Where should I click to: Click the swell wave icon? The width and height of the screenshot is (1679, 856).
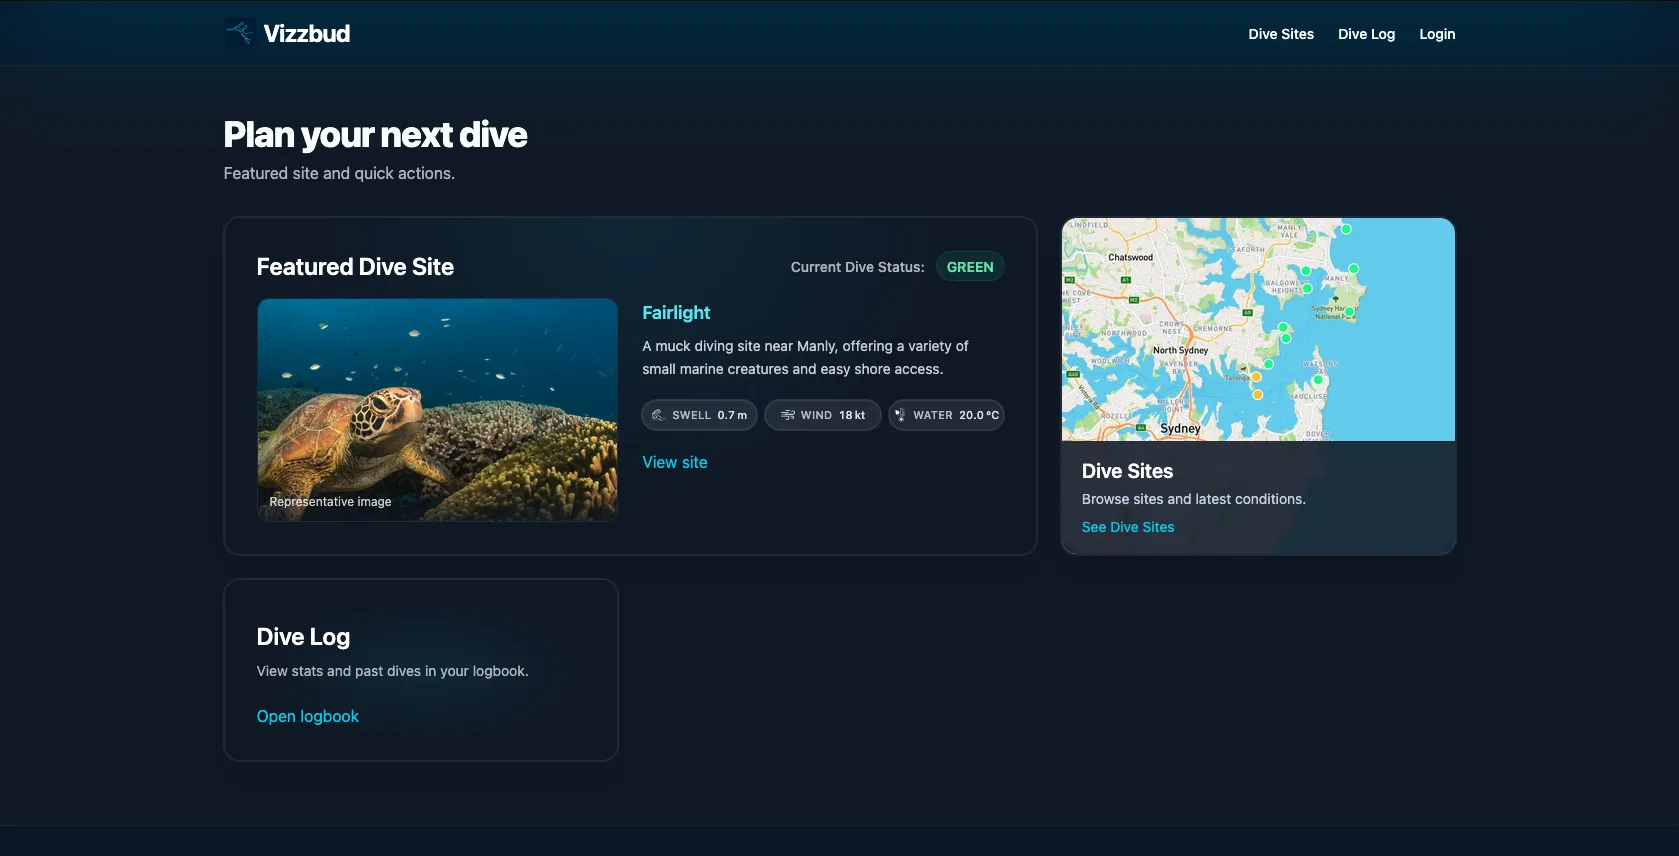658,415
